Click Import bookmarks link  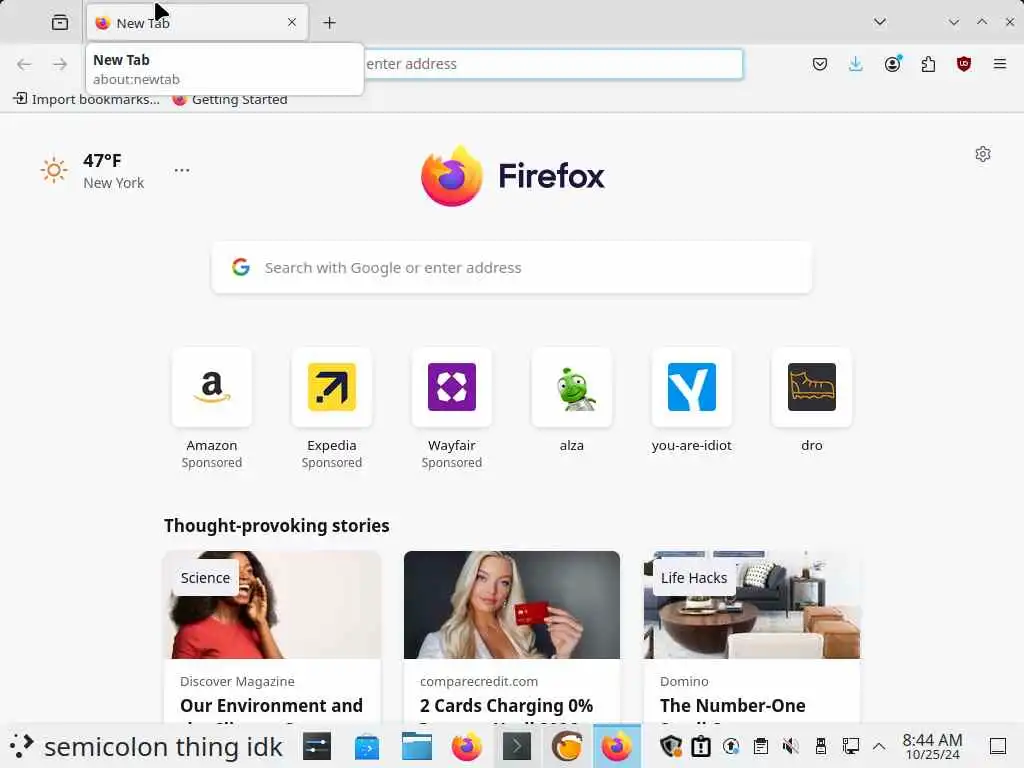87,99
